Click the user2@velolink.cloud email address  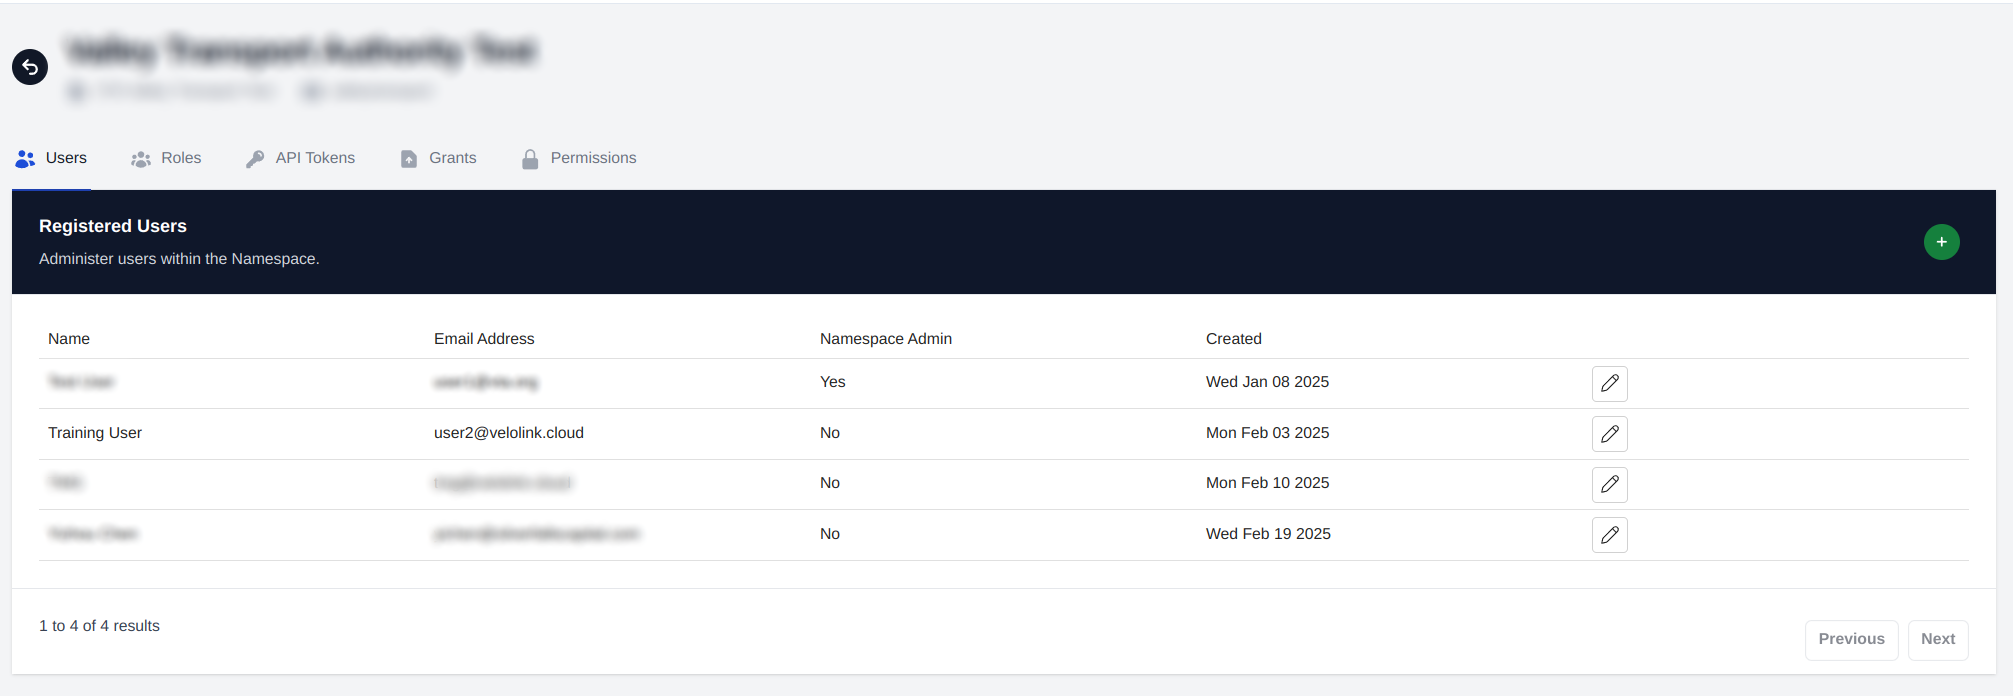[508, 433]
